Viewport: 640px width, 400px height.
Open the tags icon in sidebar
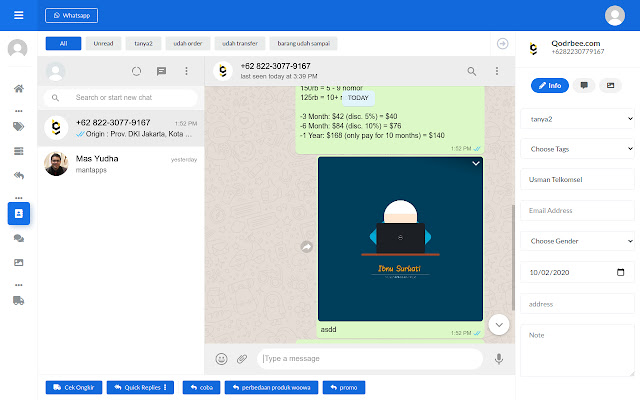(x=18, y=127)
